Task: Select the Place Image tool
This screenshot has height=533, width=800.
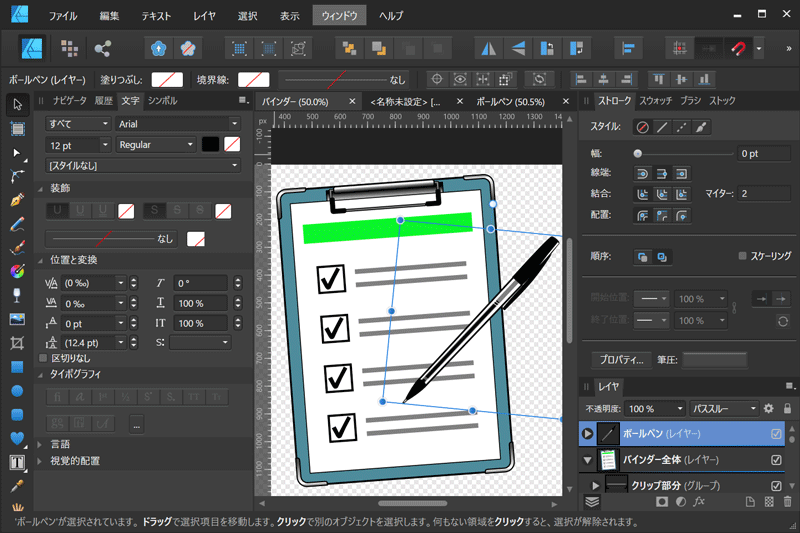Action: (x=17, y=319)
